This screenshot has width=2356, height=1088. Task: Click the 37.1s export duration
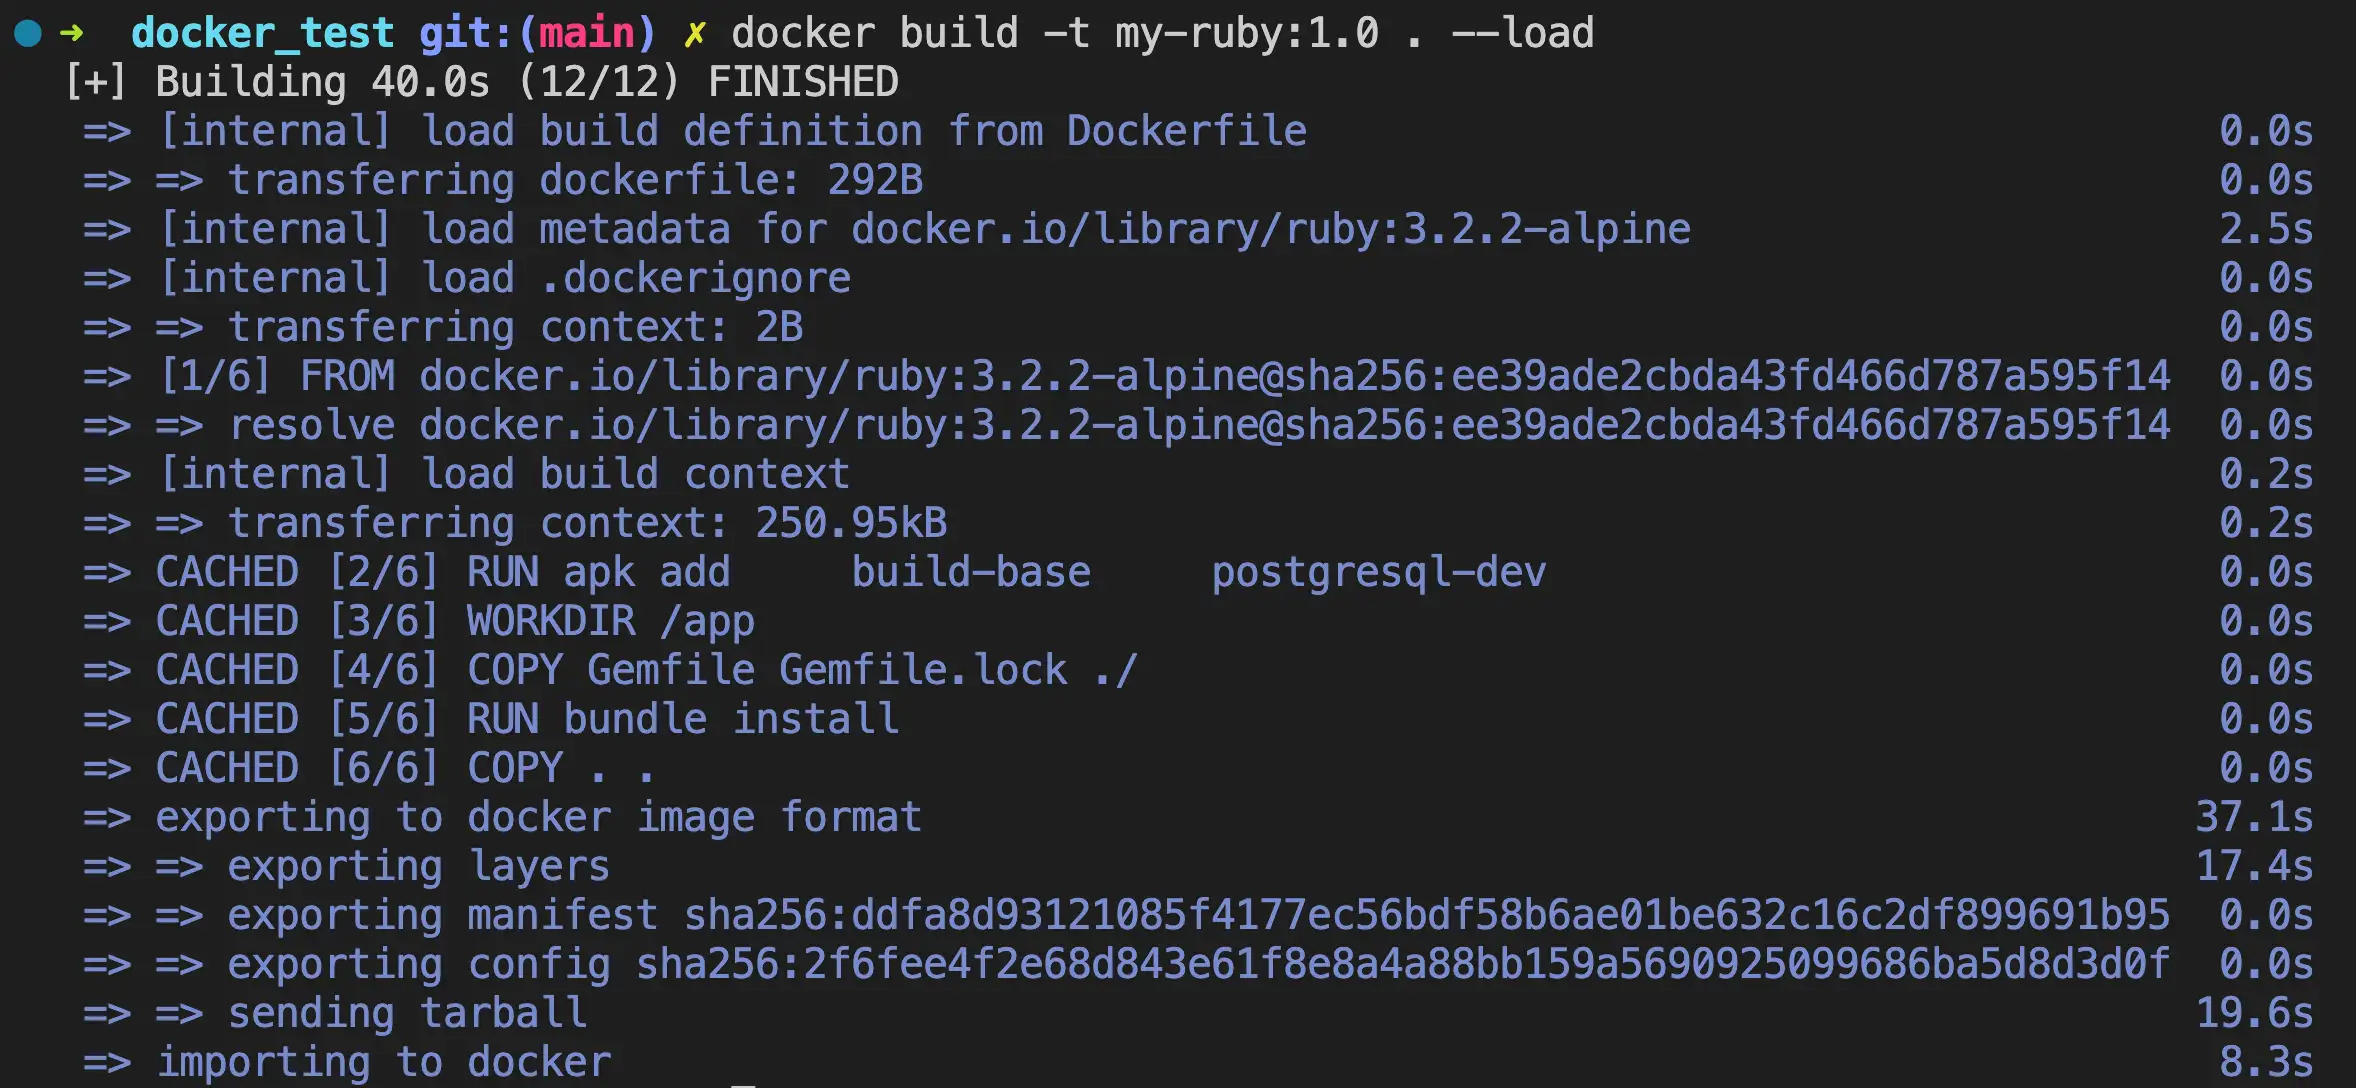(2253, 818)
